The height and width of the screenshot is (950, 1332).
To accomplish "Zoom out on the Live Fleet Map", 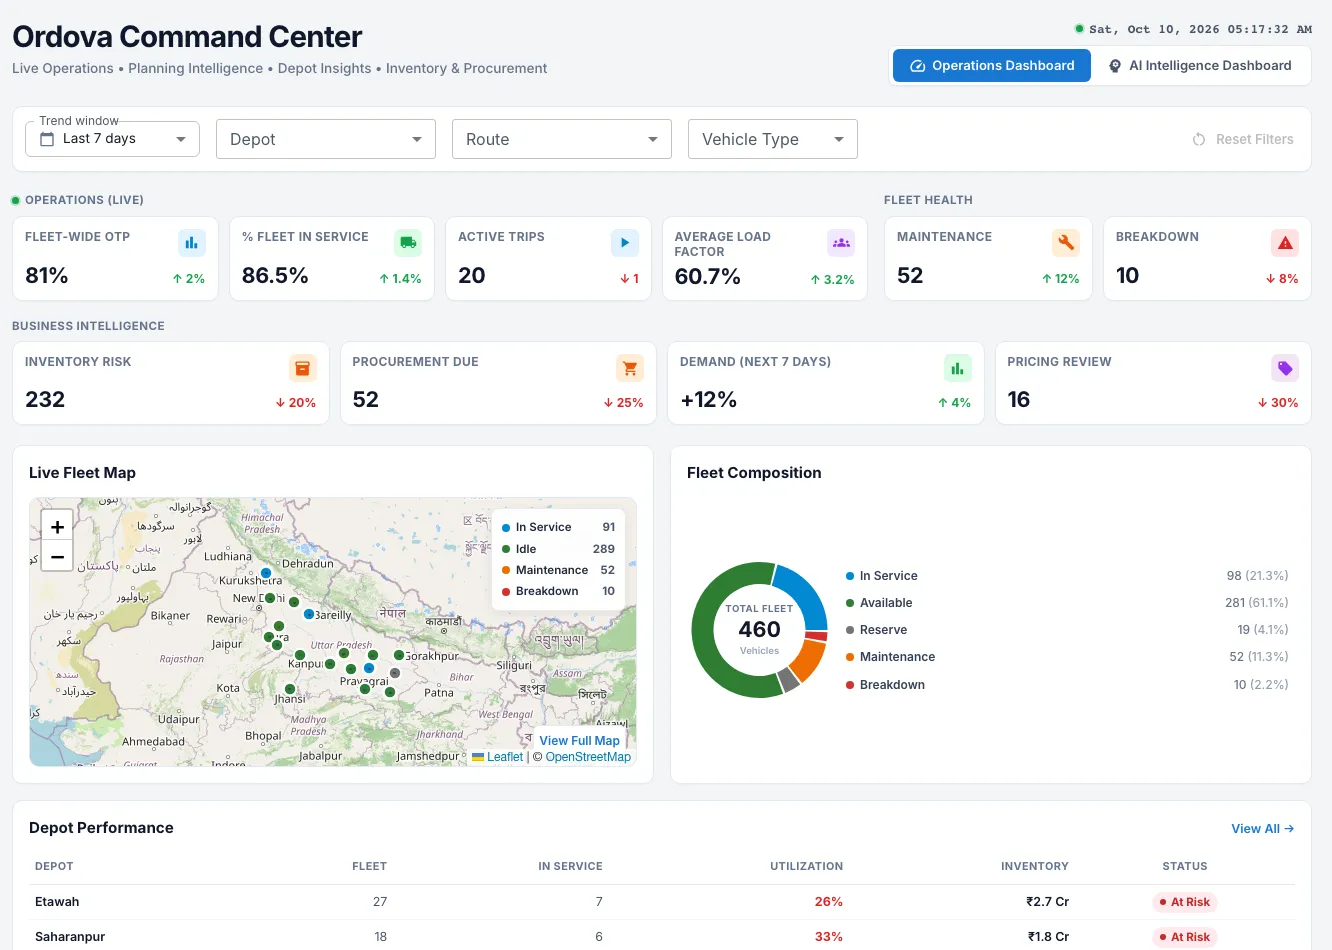I will click(57, 556).
